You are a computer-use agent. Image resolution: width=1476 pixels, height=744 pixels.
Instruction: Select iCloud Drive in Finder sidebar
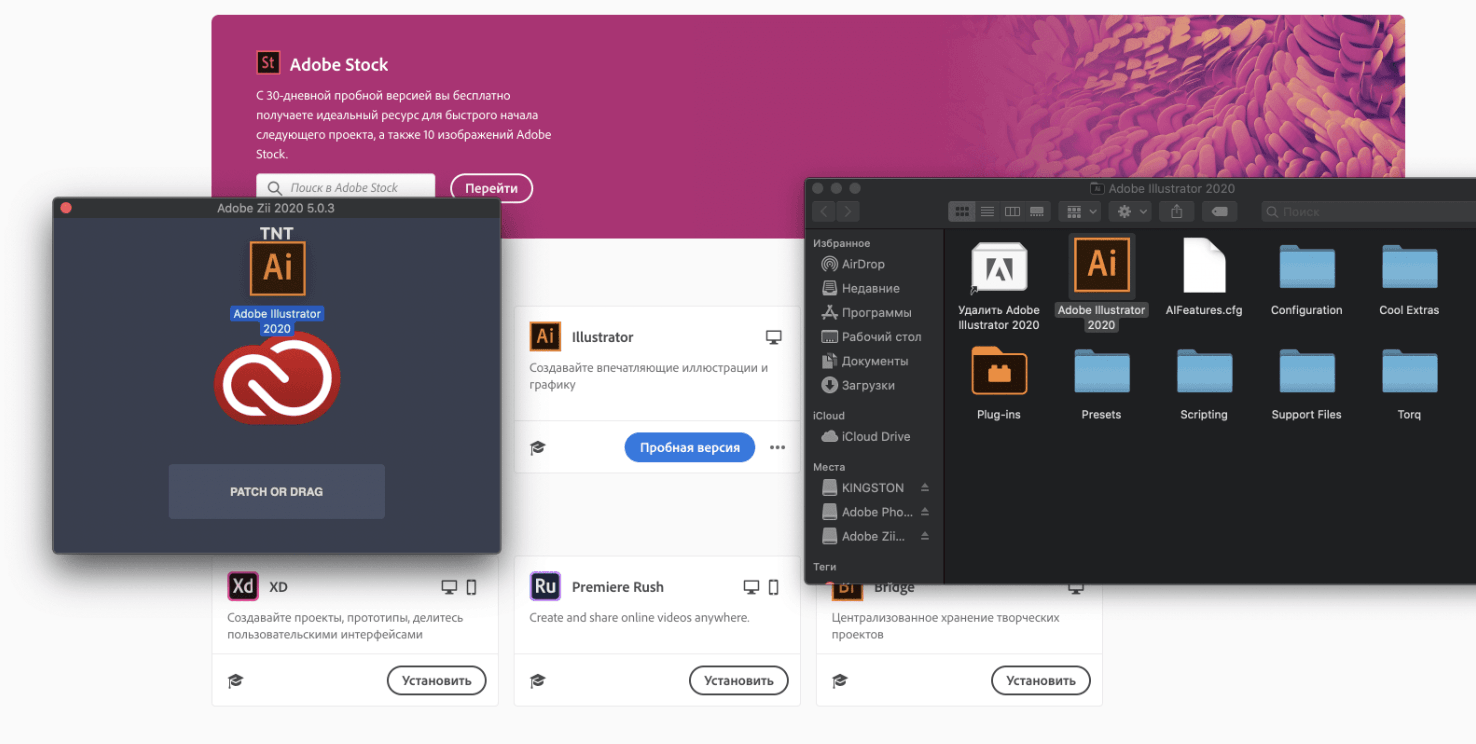875,436
